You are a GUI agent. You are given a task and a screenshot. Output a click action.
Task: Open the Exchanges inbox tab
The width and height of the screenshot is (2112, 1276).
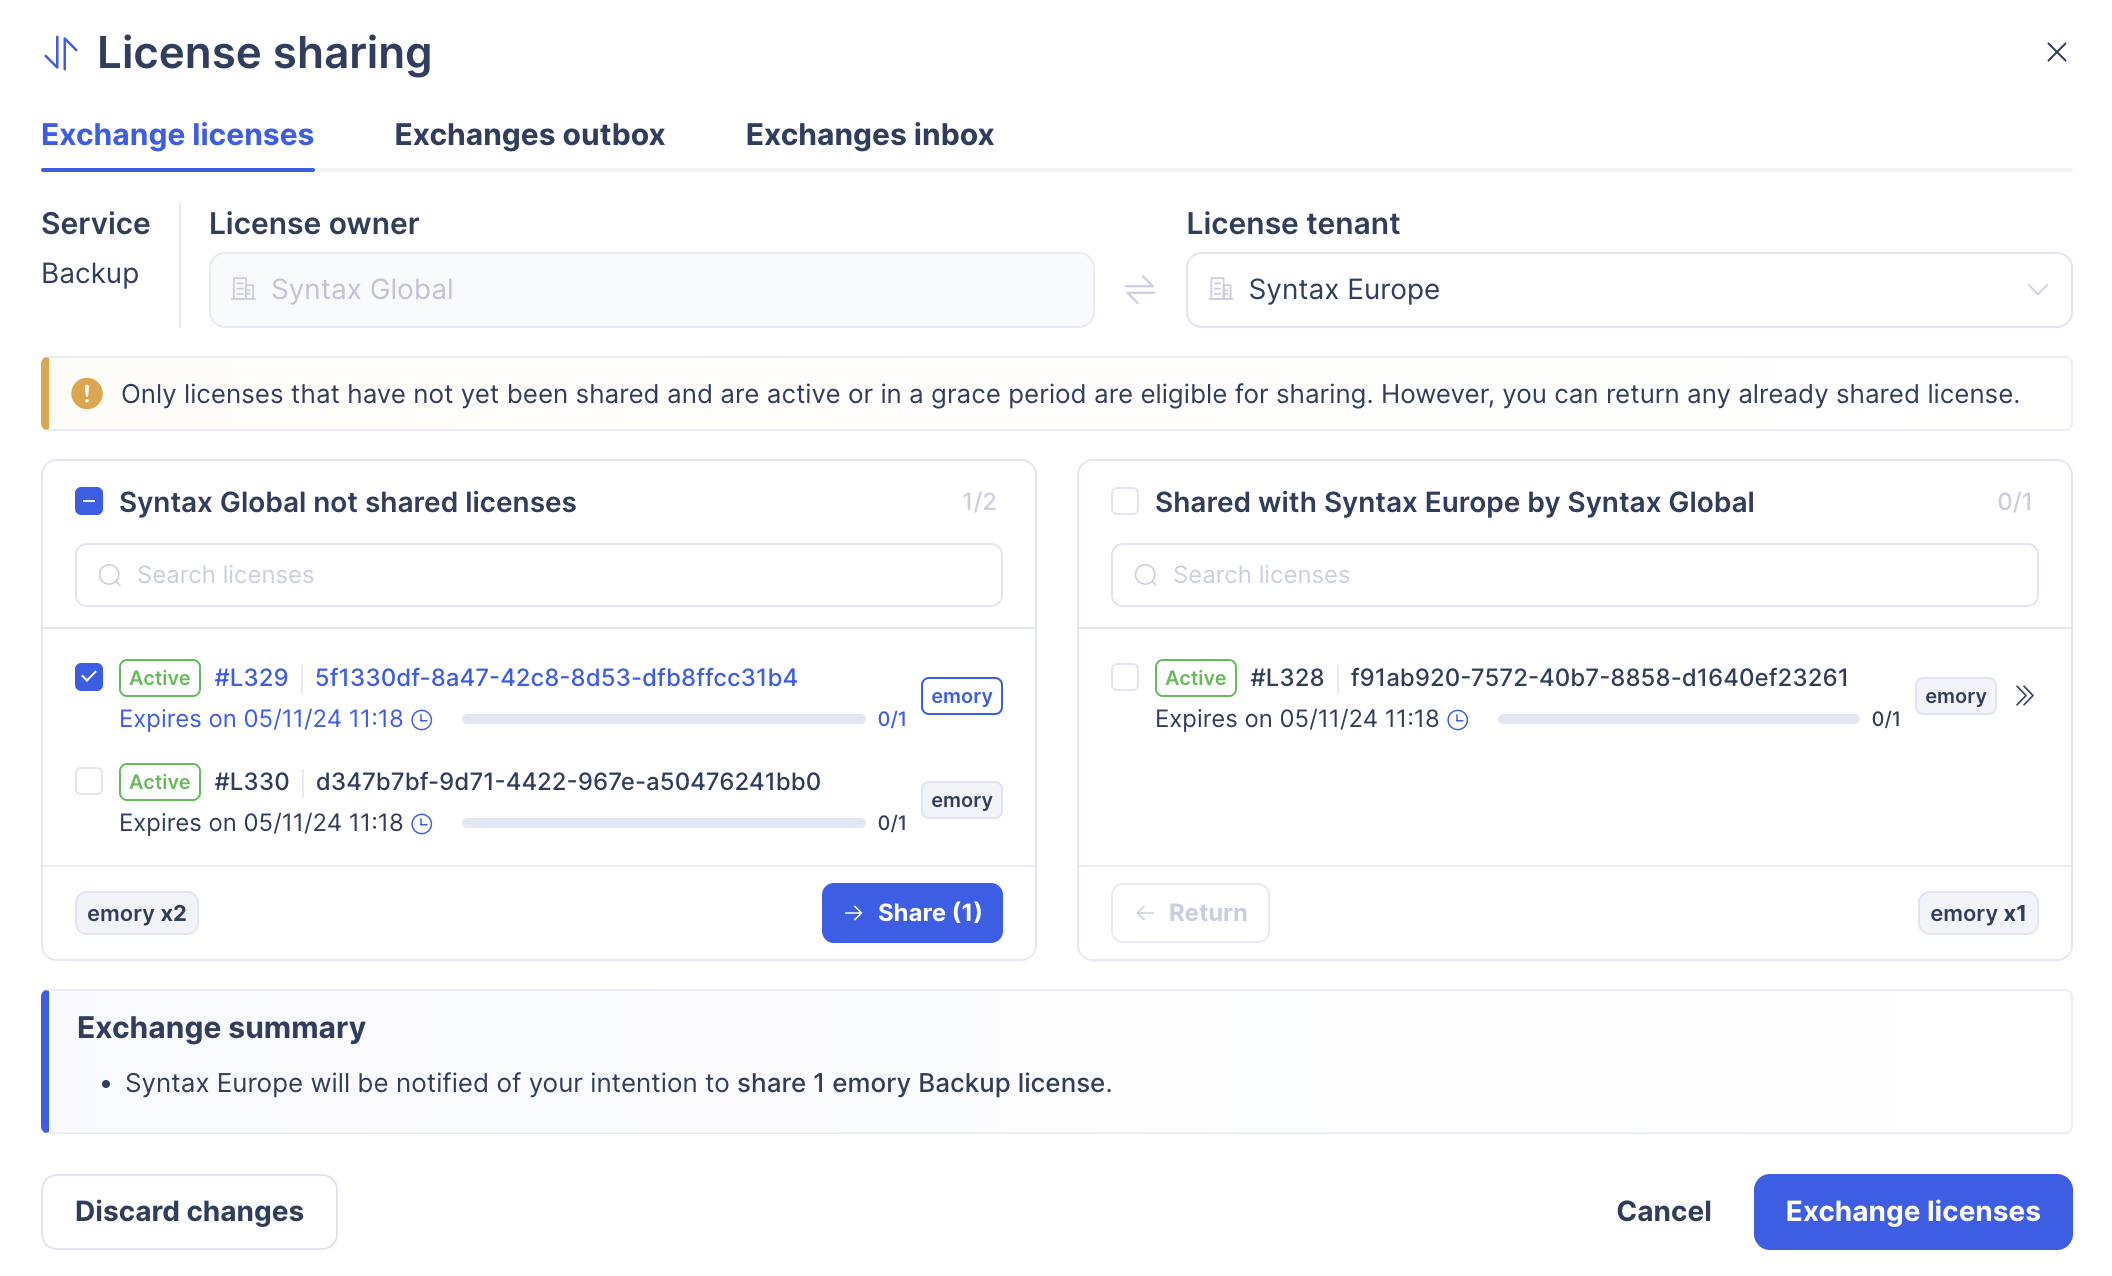(869, 135)
